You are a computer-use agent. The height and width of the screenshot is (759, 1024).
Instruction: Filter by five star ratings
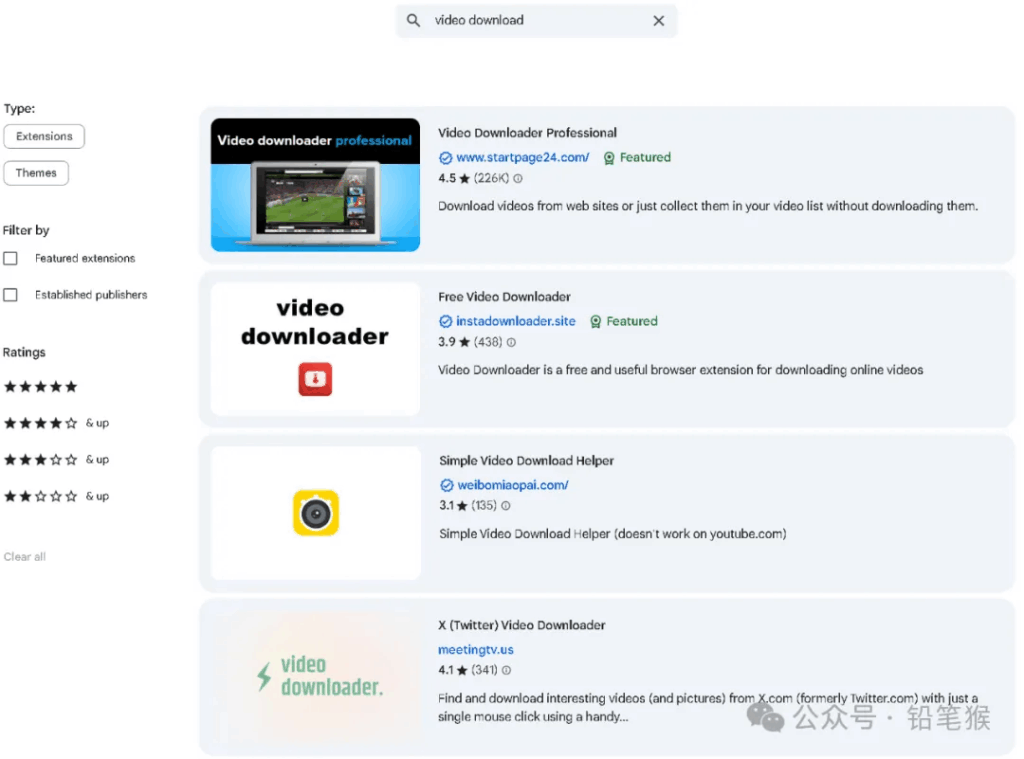41,387
